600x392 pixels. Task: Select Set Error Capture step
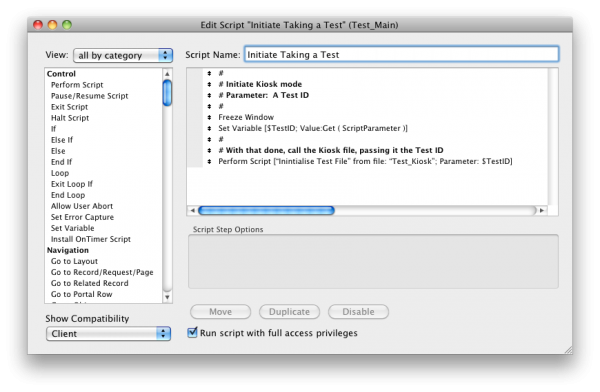click(82, 217)
